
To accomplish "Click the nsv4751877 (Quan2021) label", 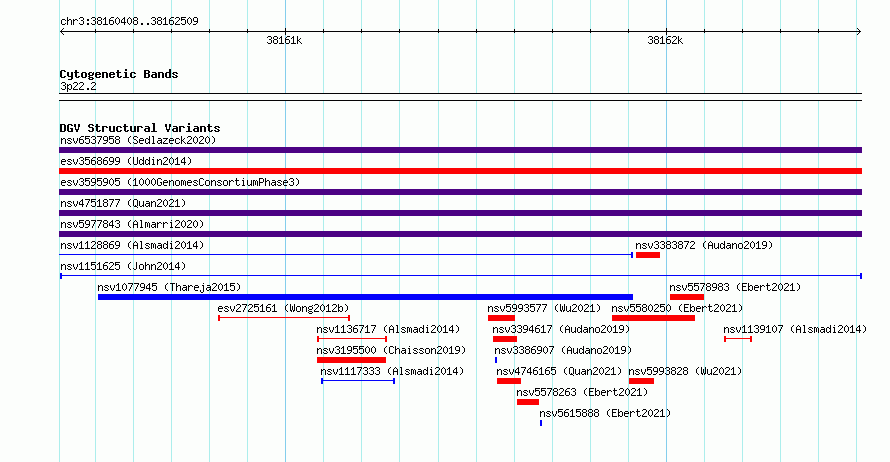I will (123, 203).
